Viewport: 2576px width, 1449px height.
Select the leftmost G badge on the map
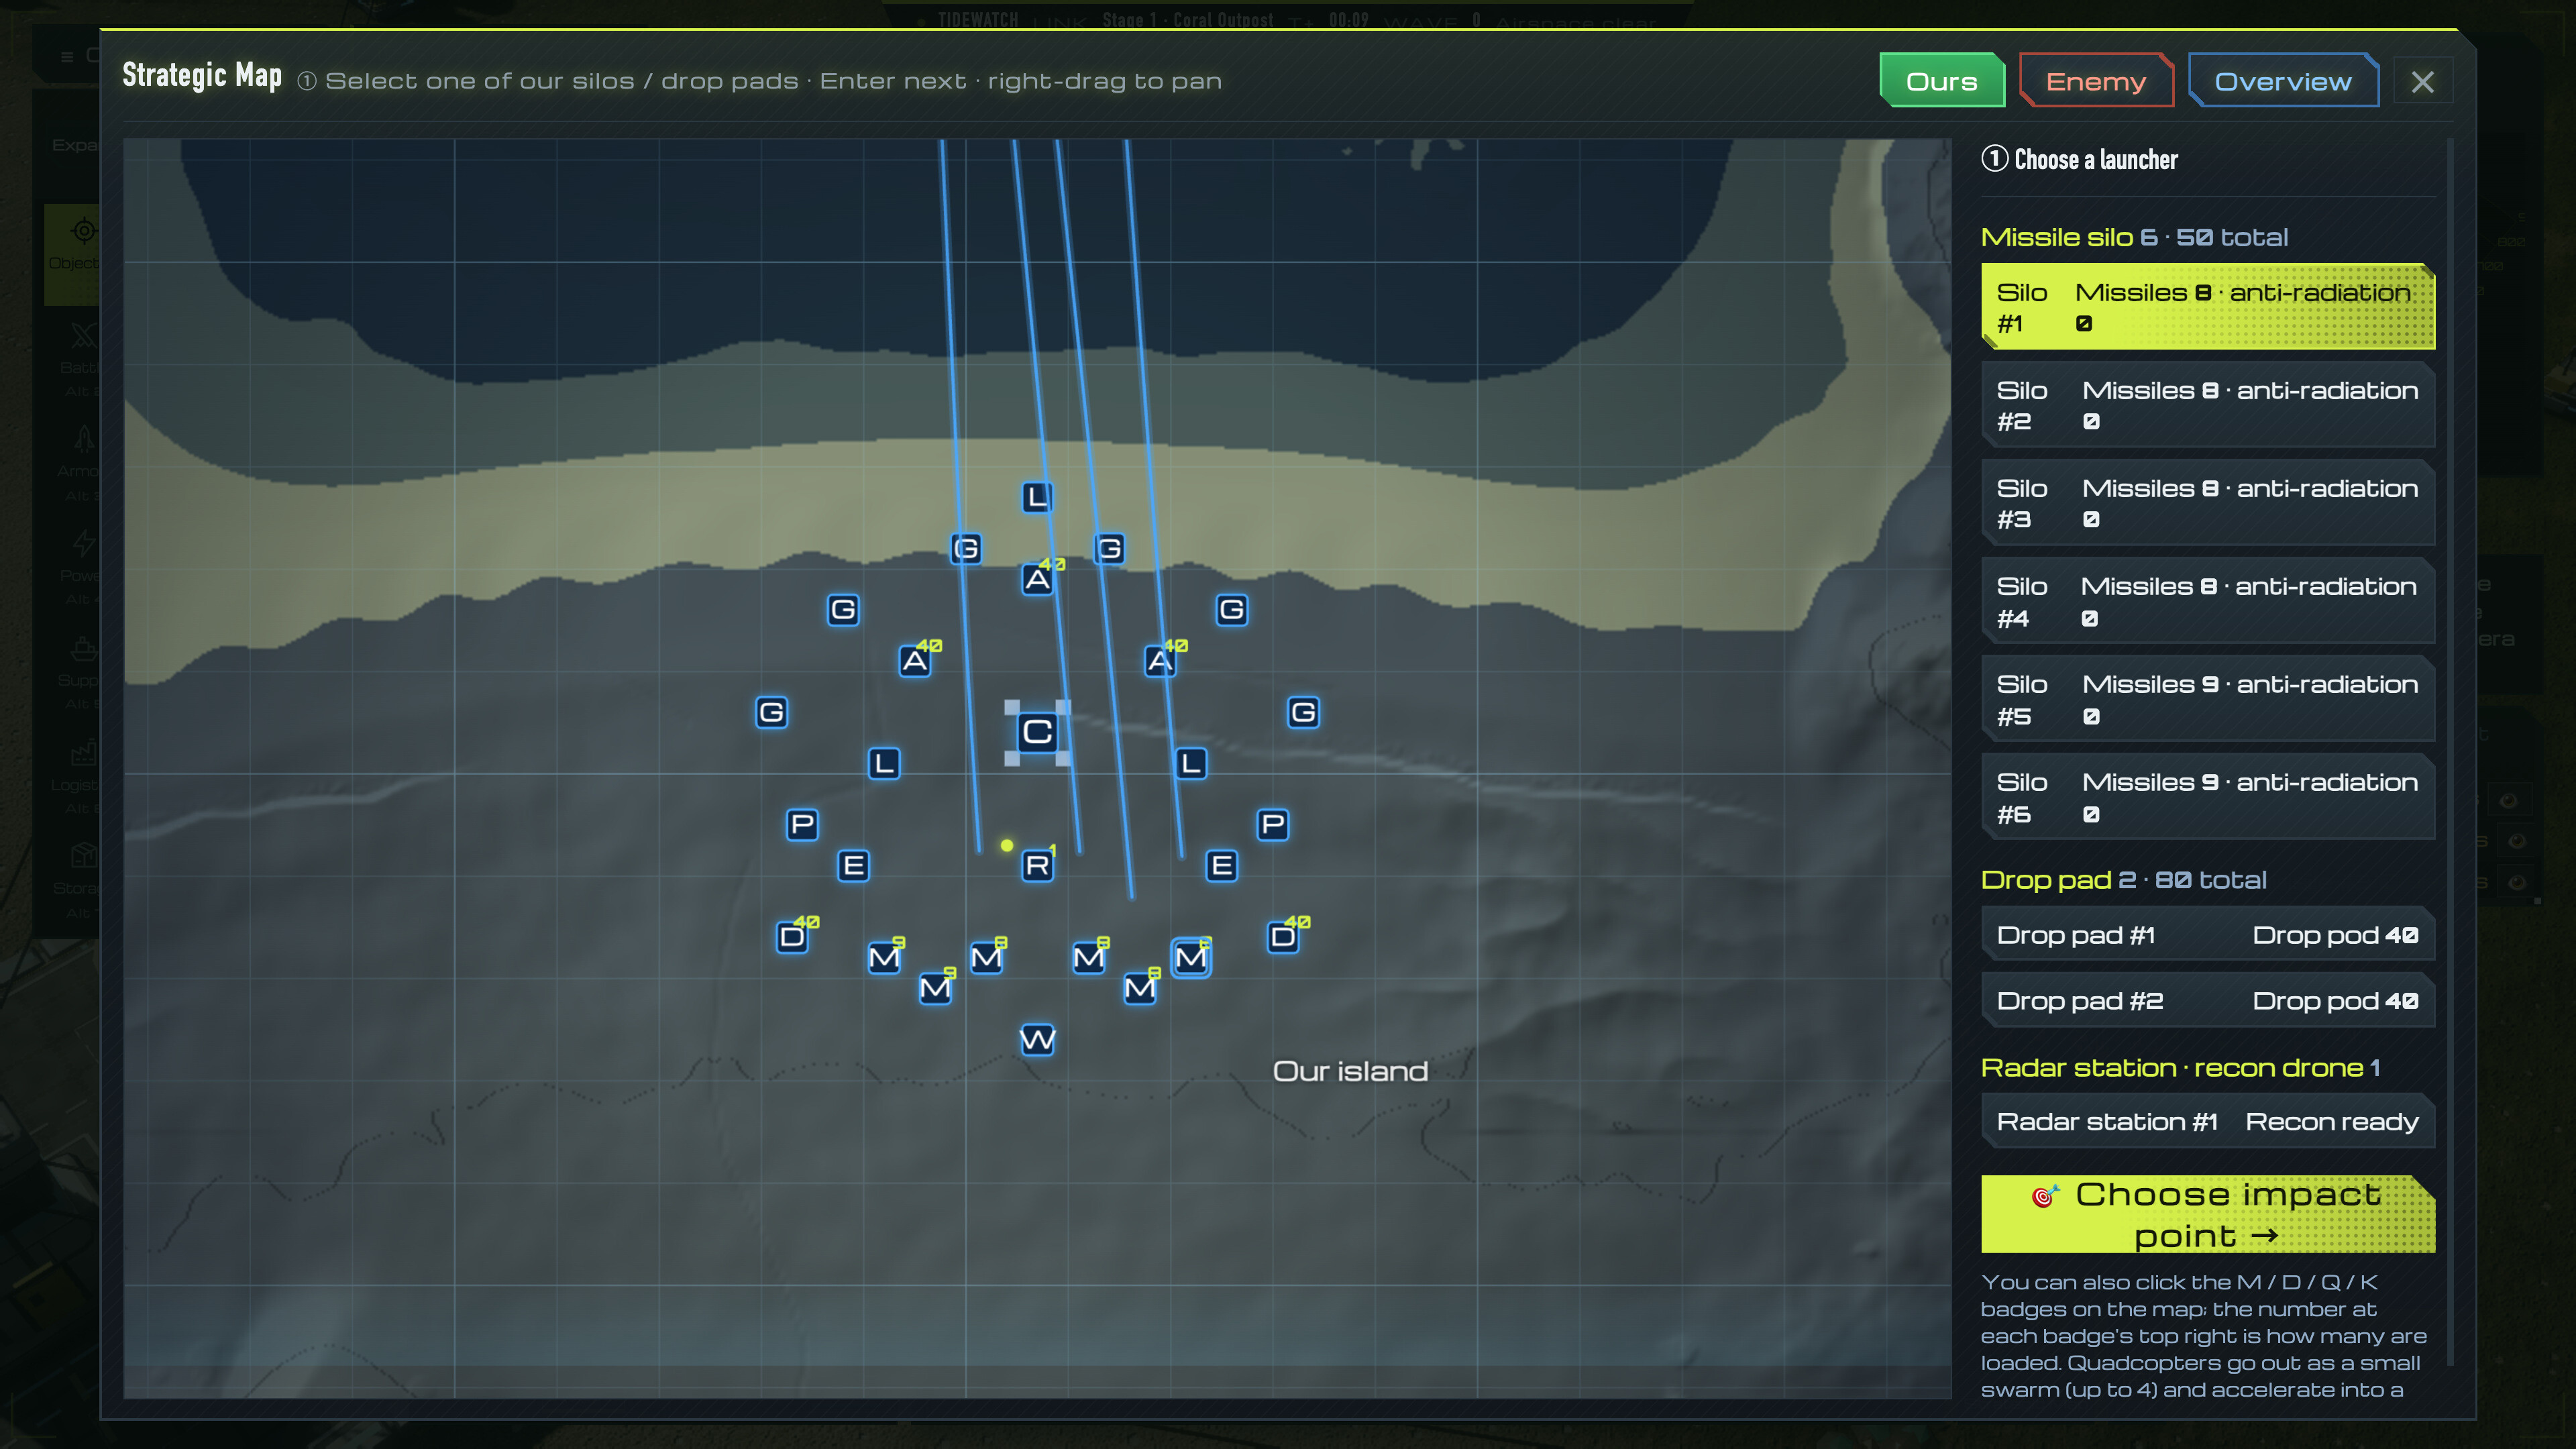point(771,712)
